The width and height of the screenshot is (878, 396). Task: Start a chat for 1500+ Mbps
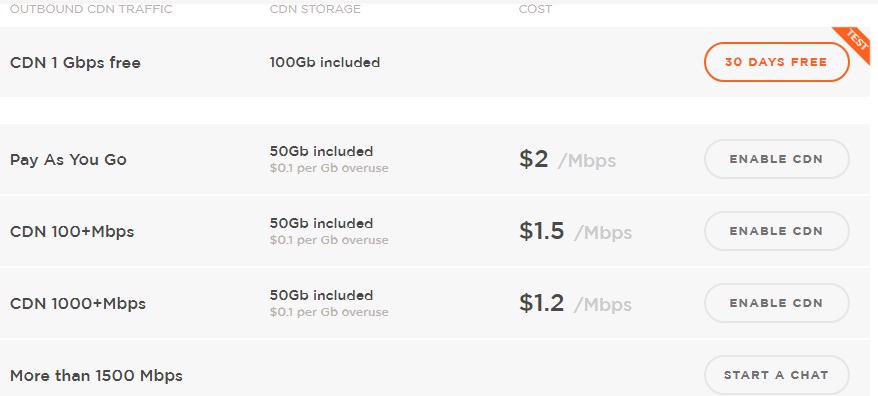776,375
